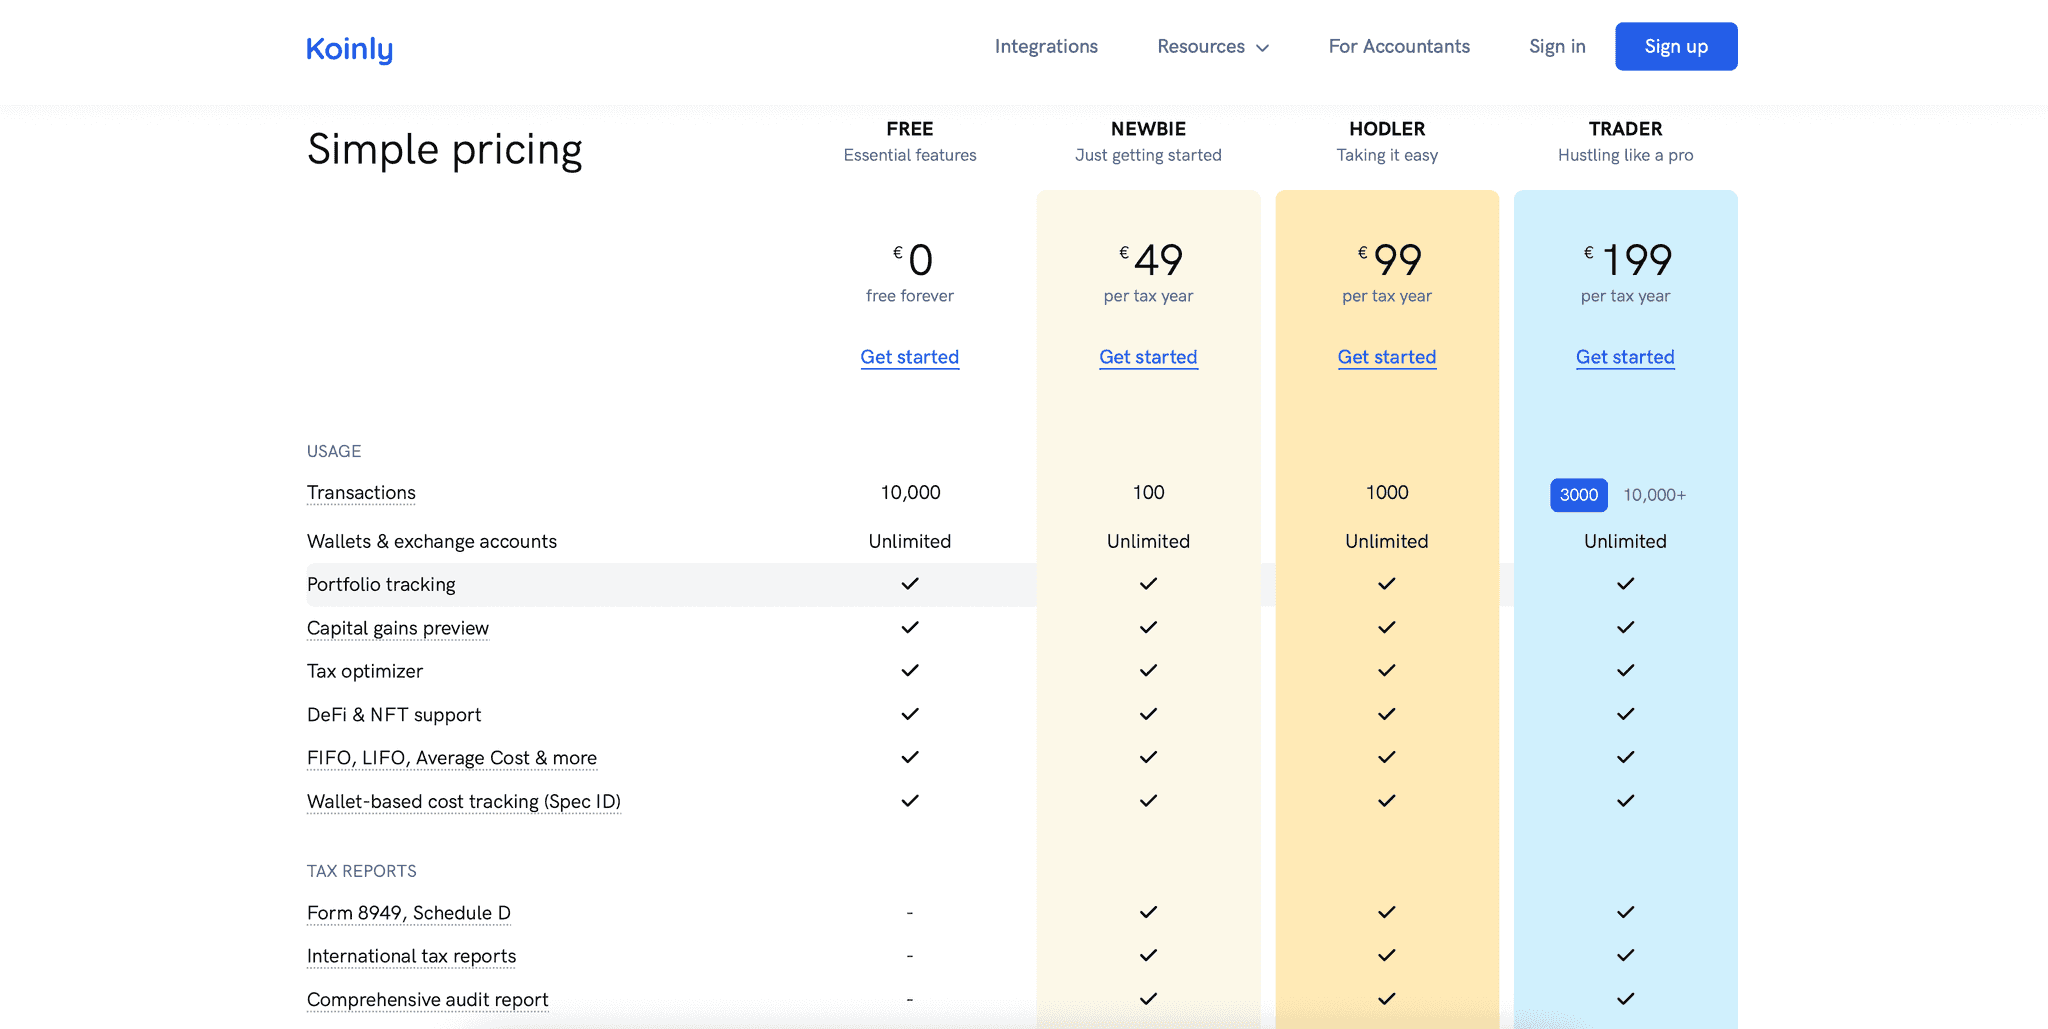Screen dimensions: 2048x1029
Task: Select the Portfolio tracking row label
Action: coord(381,584)
